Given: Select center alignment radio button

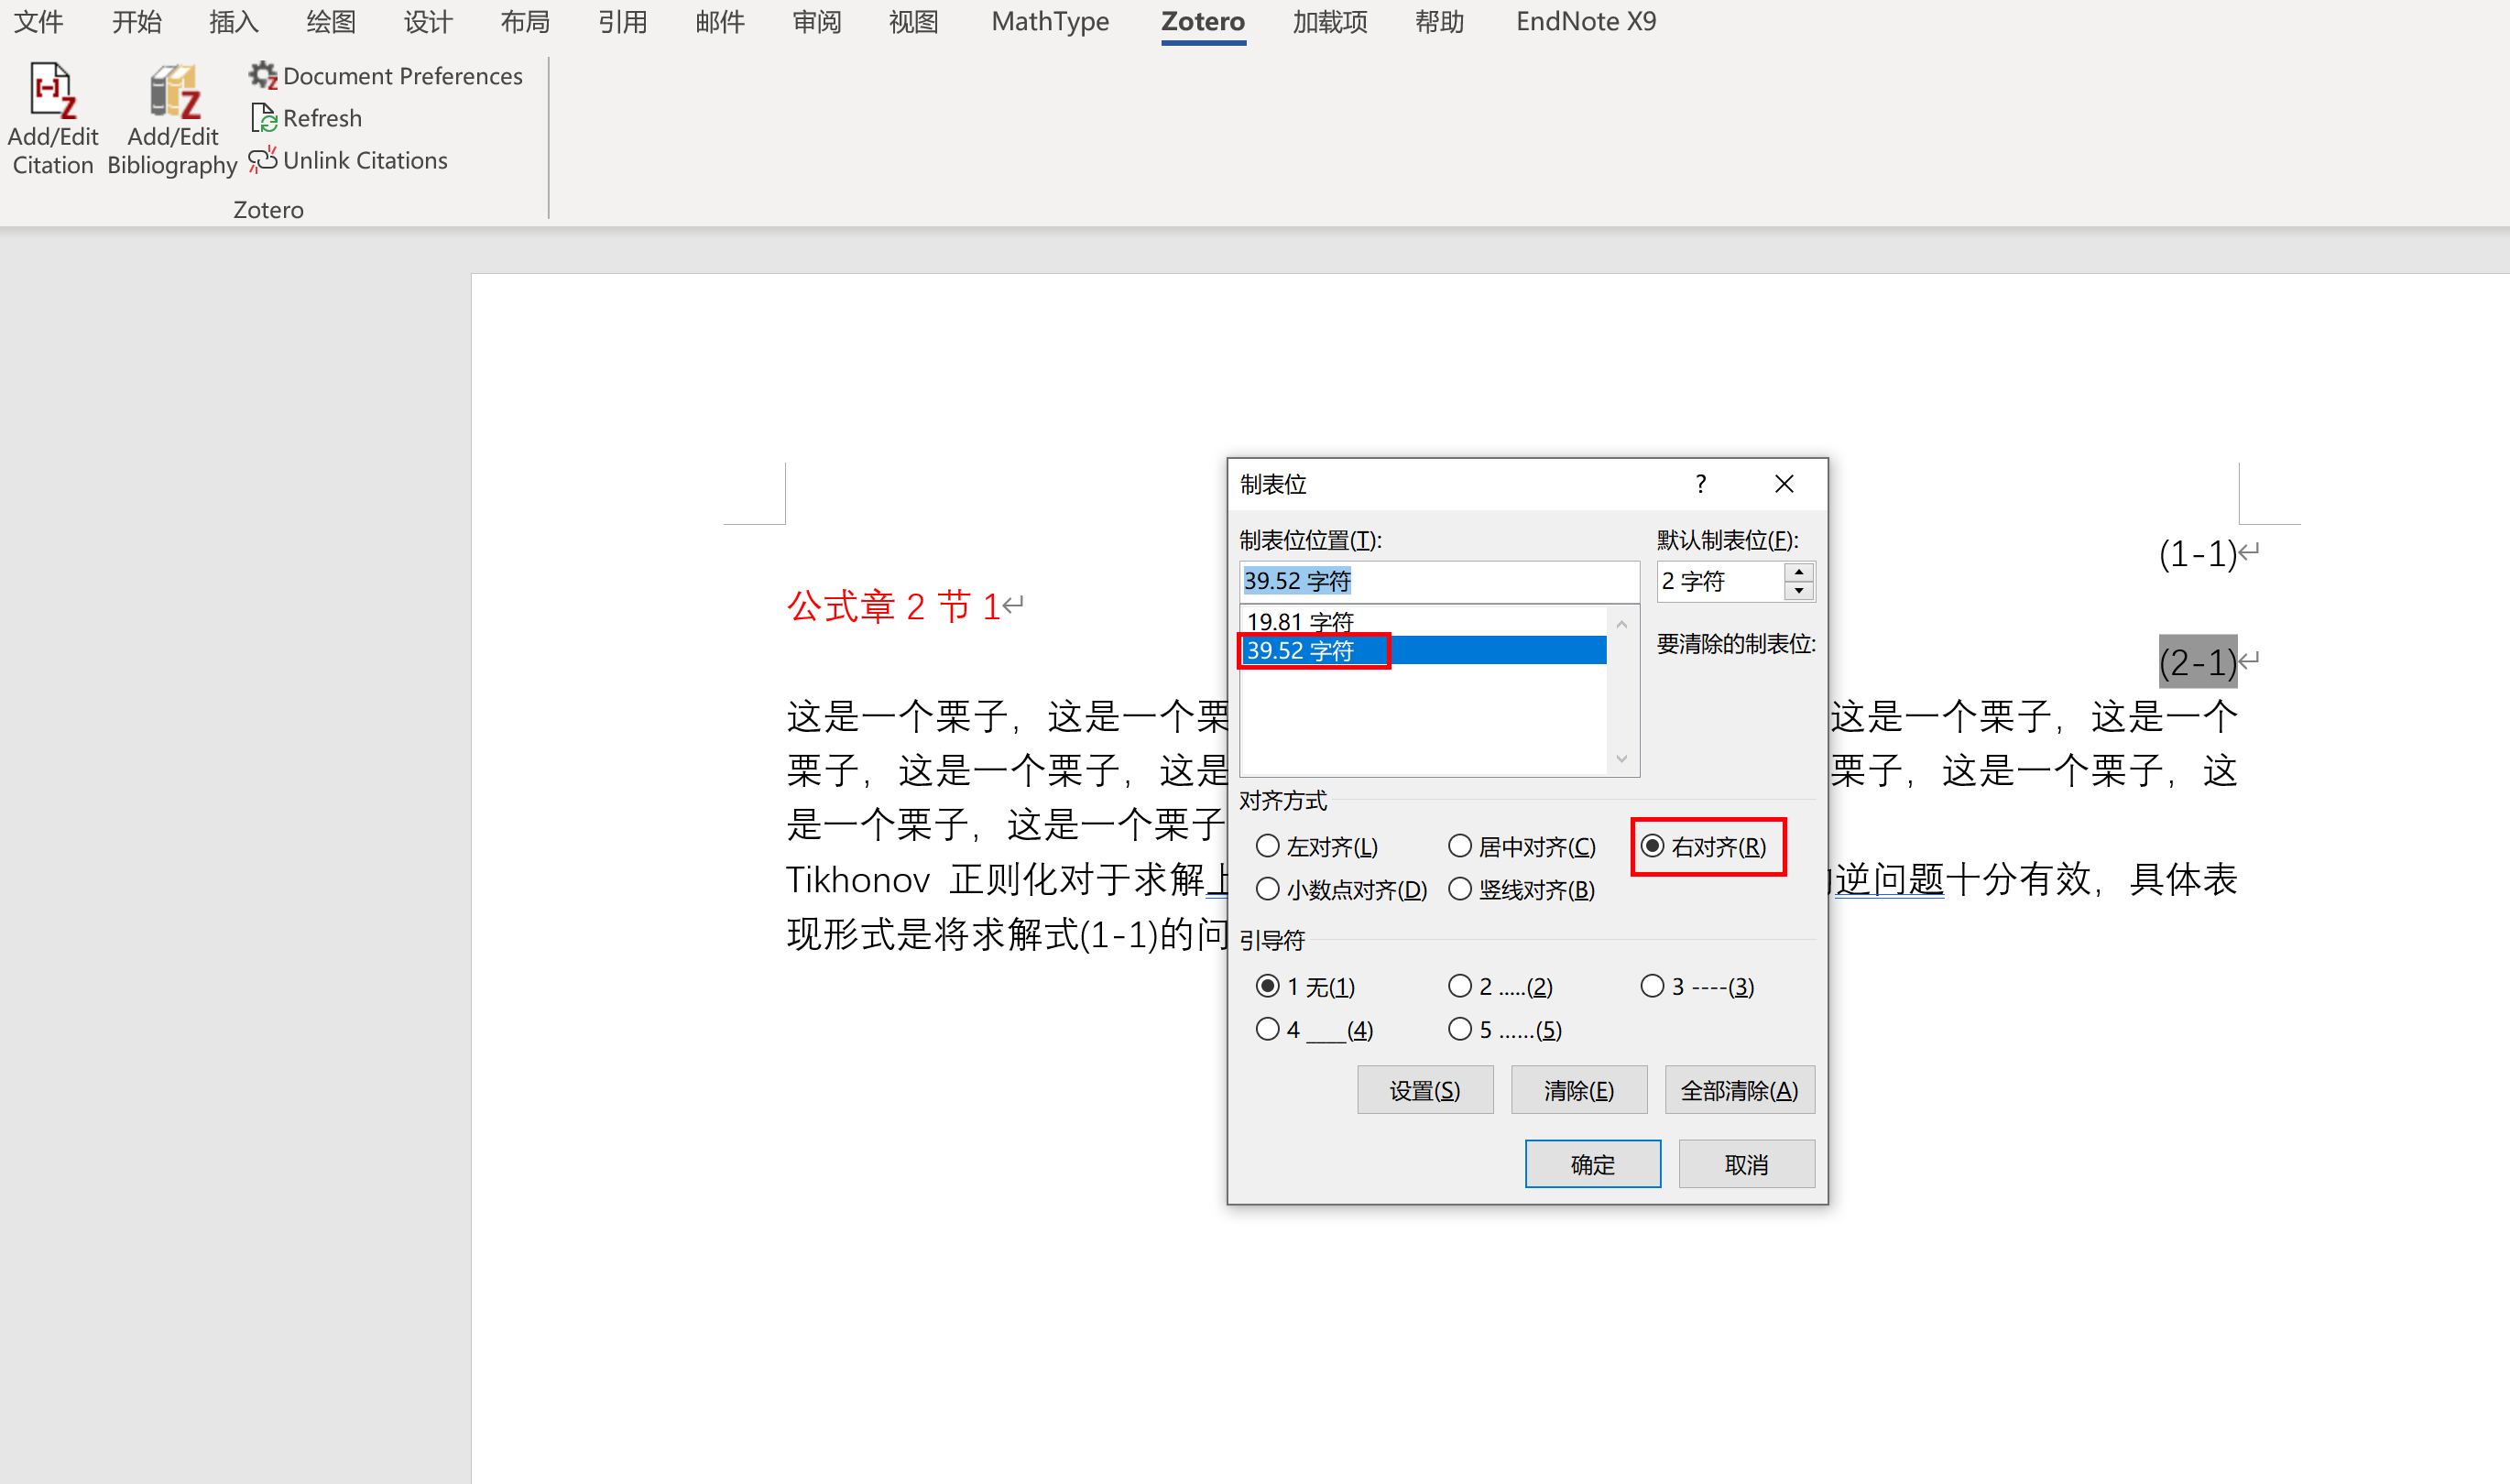Looking at the screenshot, I should point(1460,846).
